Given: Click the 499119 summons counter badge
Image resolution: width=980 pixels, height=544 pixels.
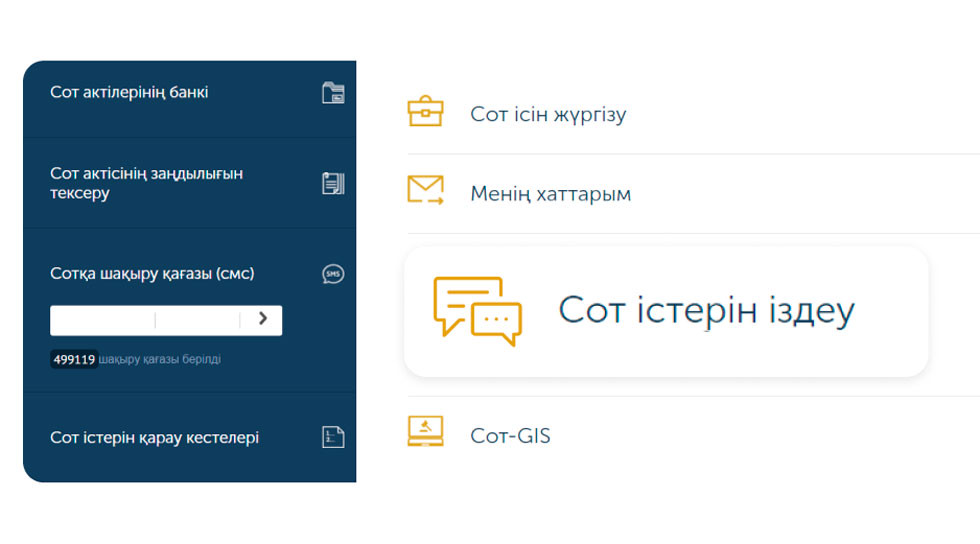Looking at the screenshot, I should (x=74, y=359).
